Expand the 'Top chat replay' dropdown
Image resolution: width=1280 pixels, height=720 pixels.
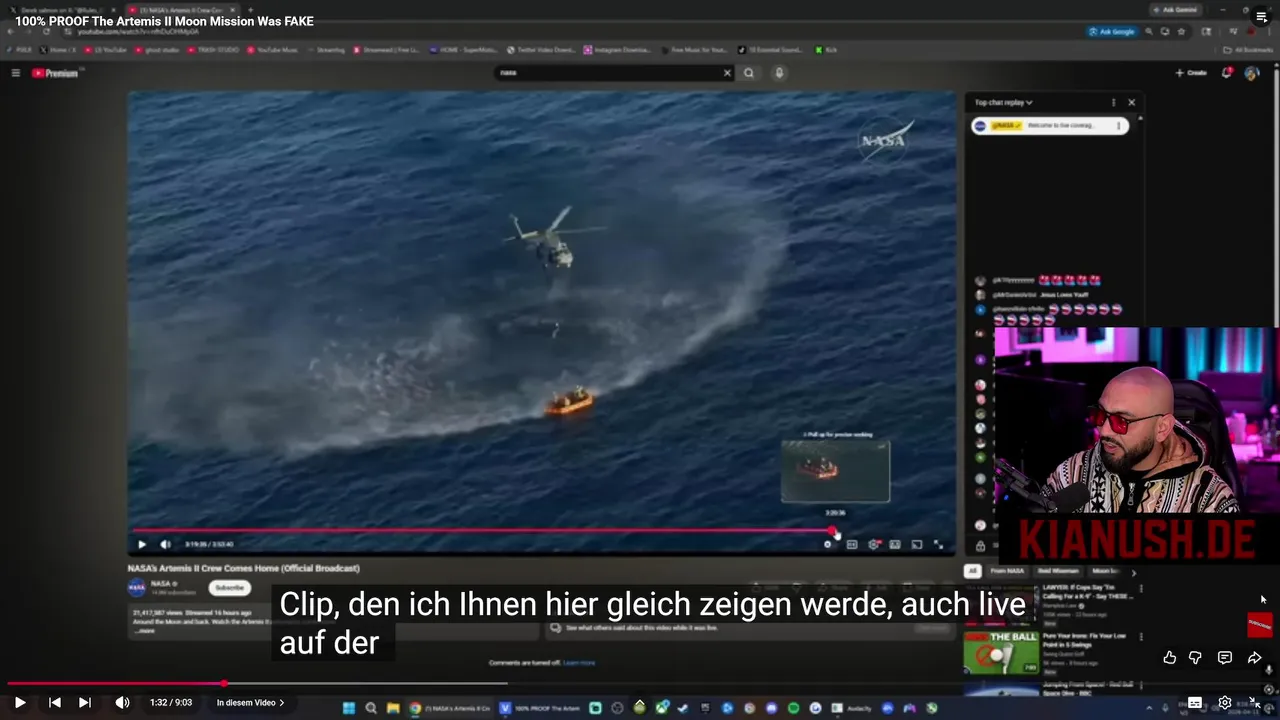[x=1004, y=102]
